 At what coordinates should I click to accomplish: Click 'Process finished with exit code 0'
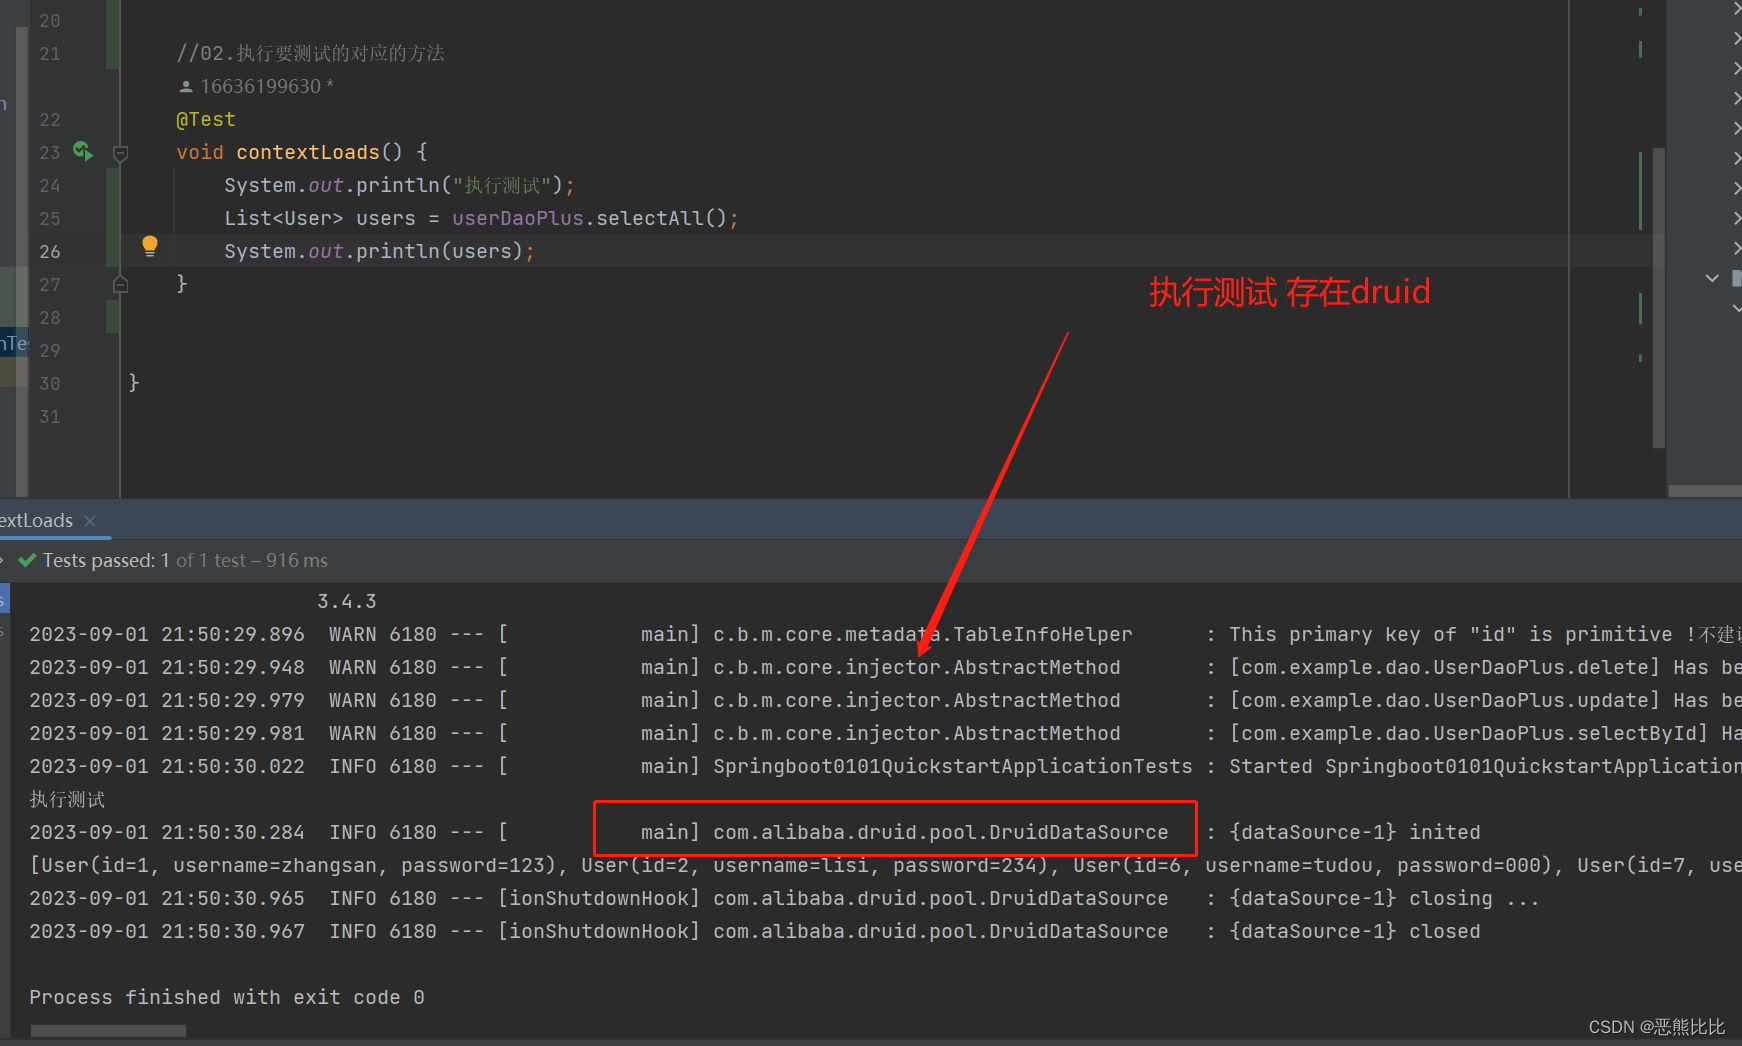(227, 997)
